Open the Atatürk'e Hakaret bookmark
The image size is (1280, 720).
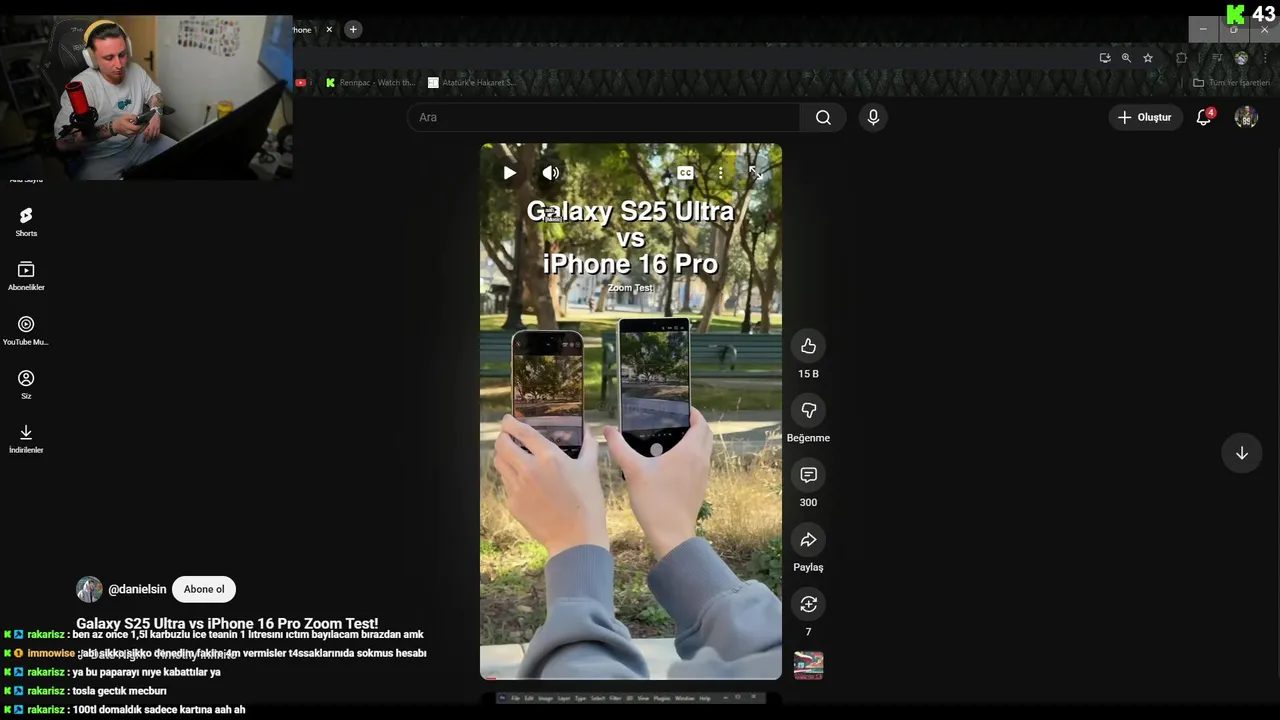[472, 82]
